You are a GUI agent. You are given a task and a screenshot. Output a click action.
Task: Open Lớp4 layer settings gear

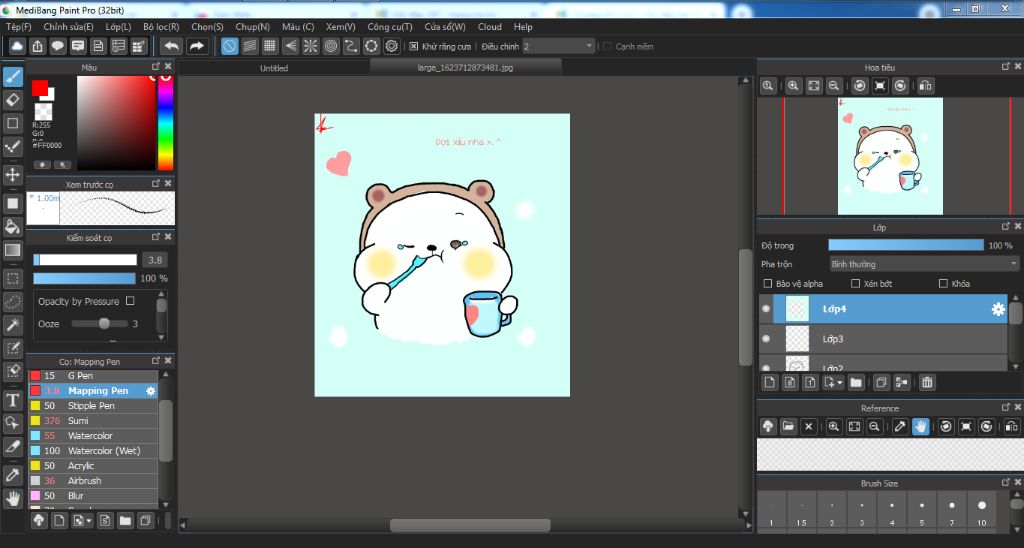pyautogui.click(x=998, y=309)
